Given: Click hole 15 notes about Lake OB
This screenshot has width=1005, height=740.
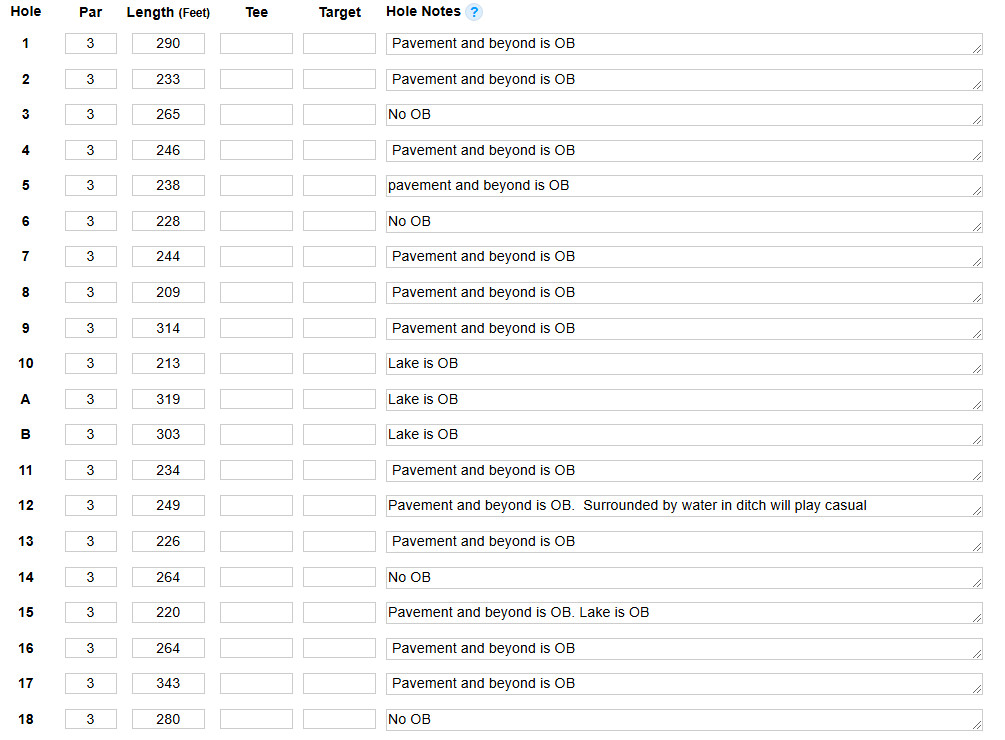Looking at the screenshot, I should tap(684, 612).
